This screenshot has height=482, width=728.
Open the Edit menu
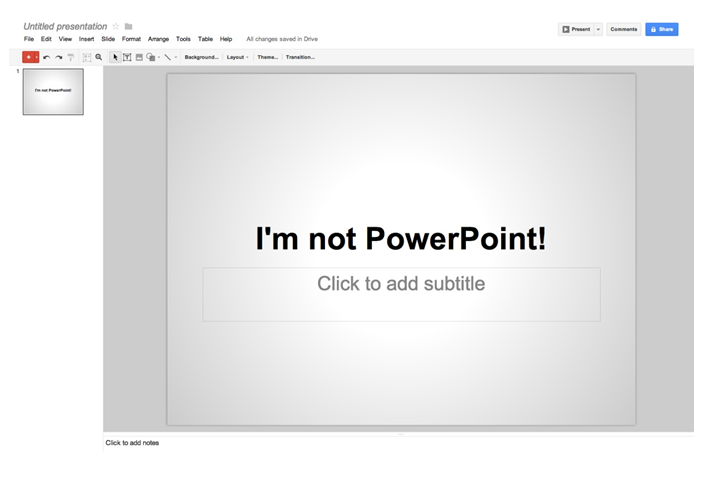pos(46,39)
